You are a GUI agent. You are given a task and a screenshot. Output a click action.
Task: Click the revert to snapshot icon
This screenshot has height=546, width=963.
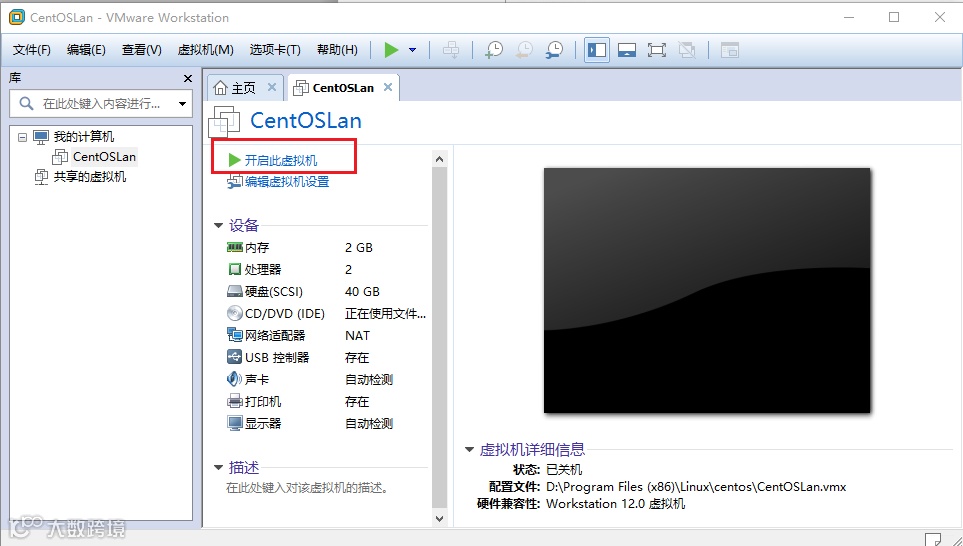pyautogui.click(x=524, y=50)
